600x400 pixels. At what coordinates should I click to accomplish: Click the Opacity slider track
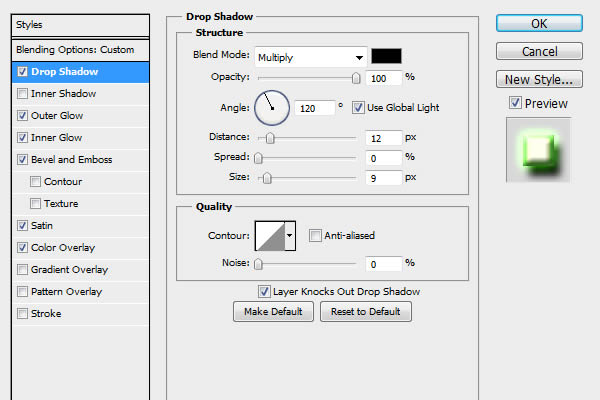coord(305,78)
